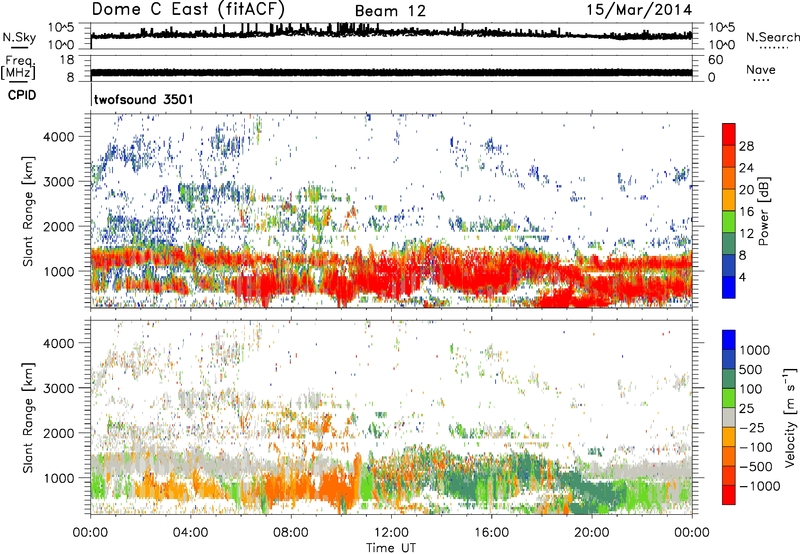
Task: Click the 'N.Search' legend label
Action: (x=772, y=37)
